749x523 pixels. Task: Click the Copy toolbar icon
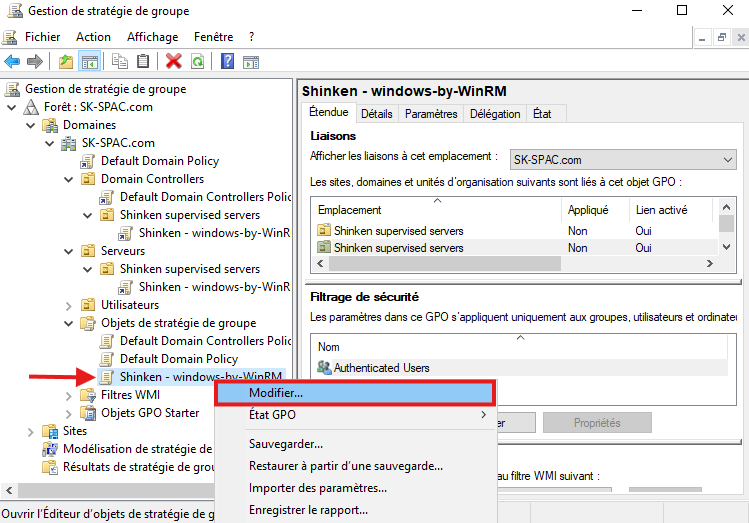coord(120,61)
